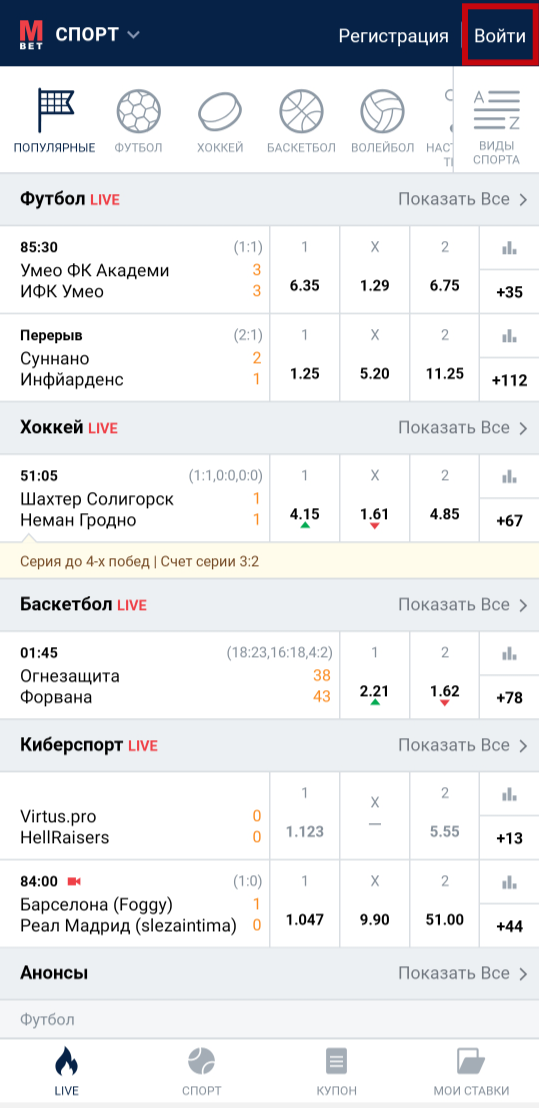Pick odds 6.35 for Умео ФК Академи
The width and height of the screenshot is (539, 1108).
[x=305, y=270]
